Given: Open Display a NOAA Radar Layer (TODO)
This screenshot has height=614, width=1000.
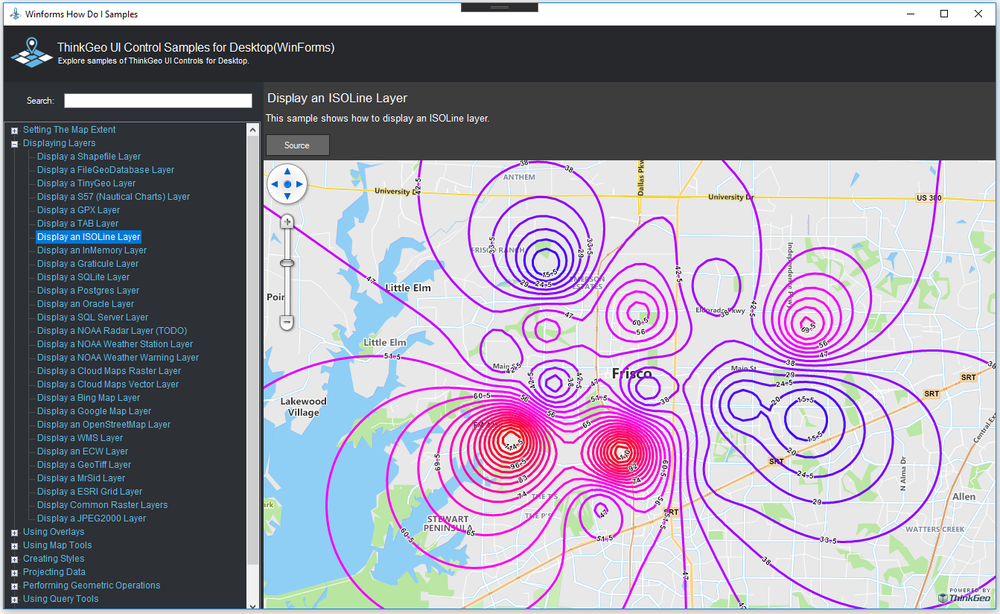Looking at the screenshot, I should (x=112, y=330).
